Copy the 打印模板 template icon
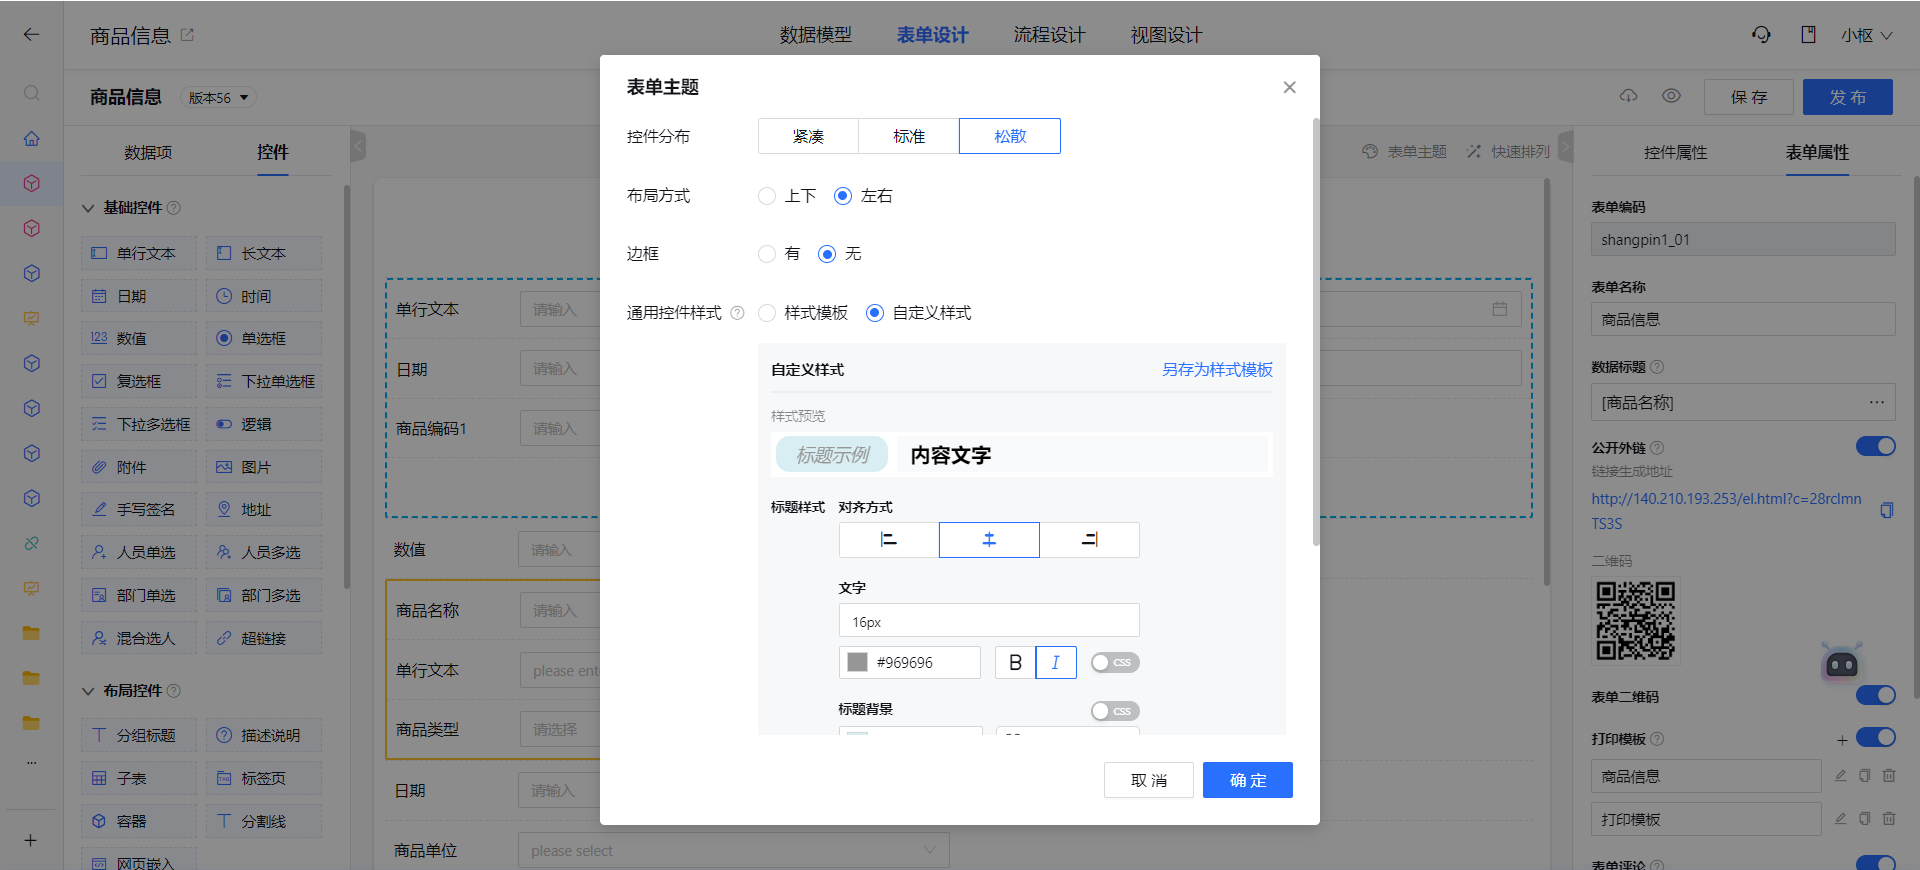Image resolution: width=1920 pixels, height=870 pixels. [1864, 819]
